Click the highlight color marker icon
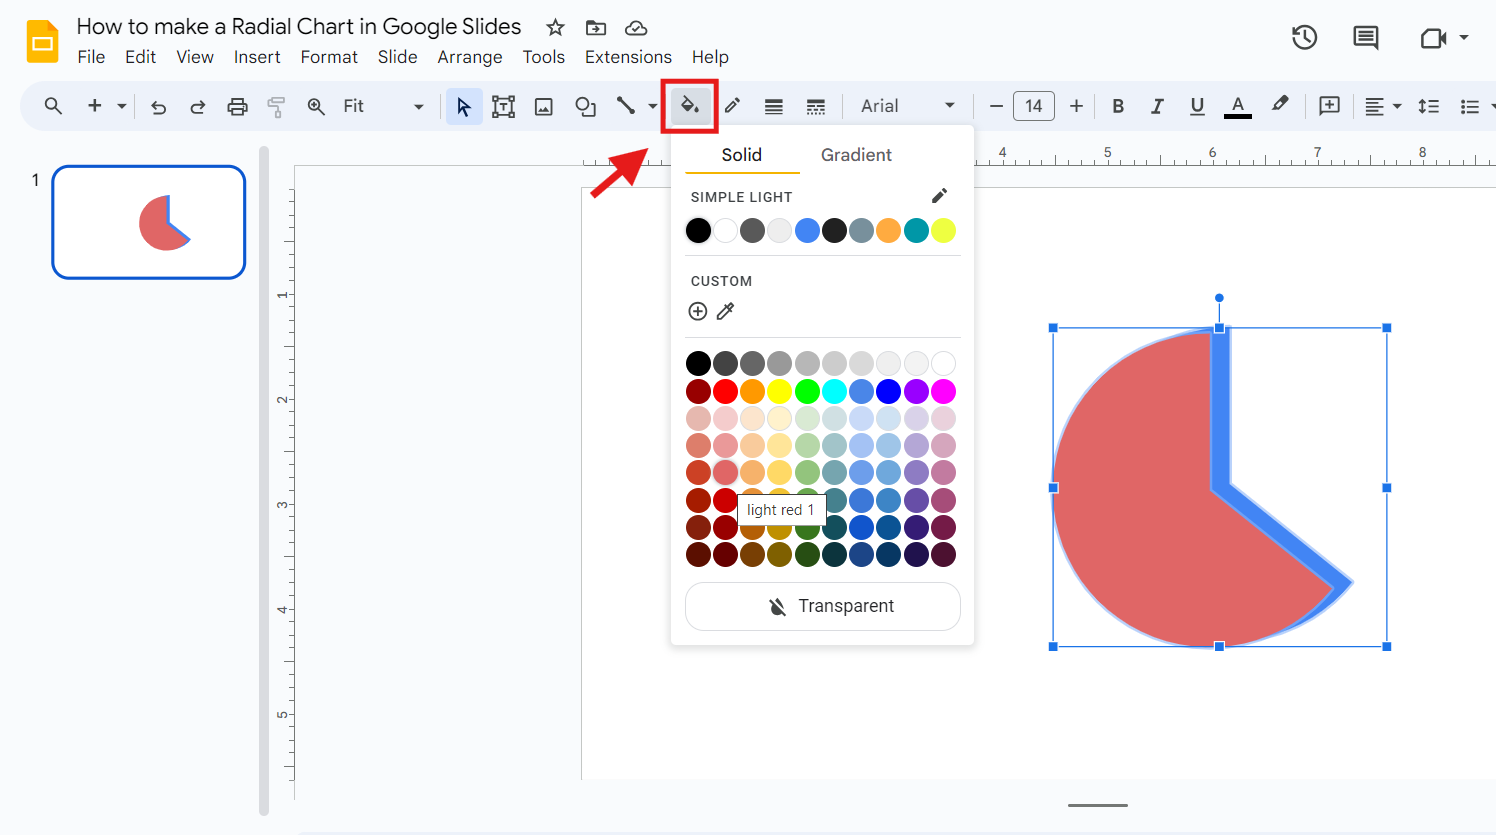 pos(1280,104)
